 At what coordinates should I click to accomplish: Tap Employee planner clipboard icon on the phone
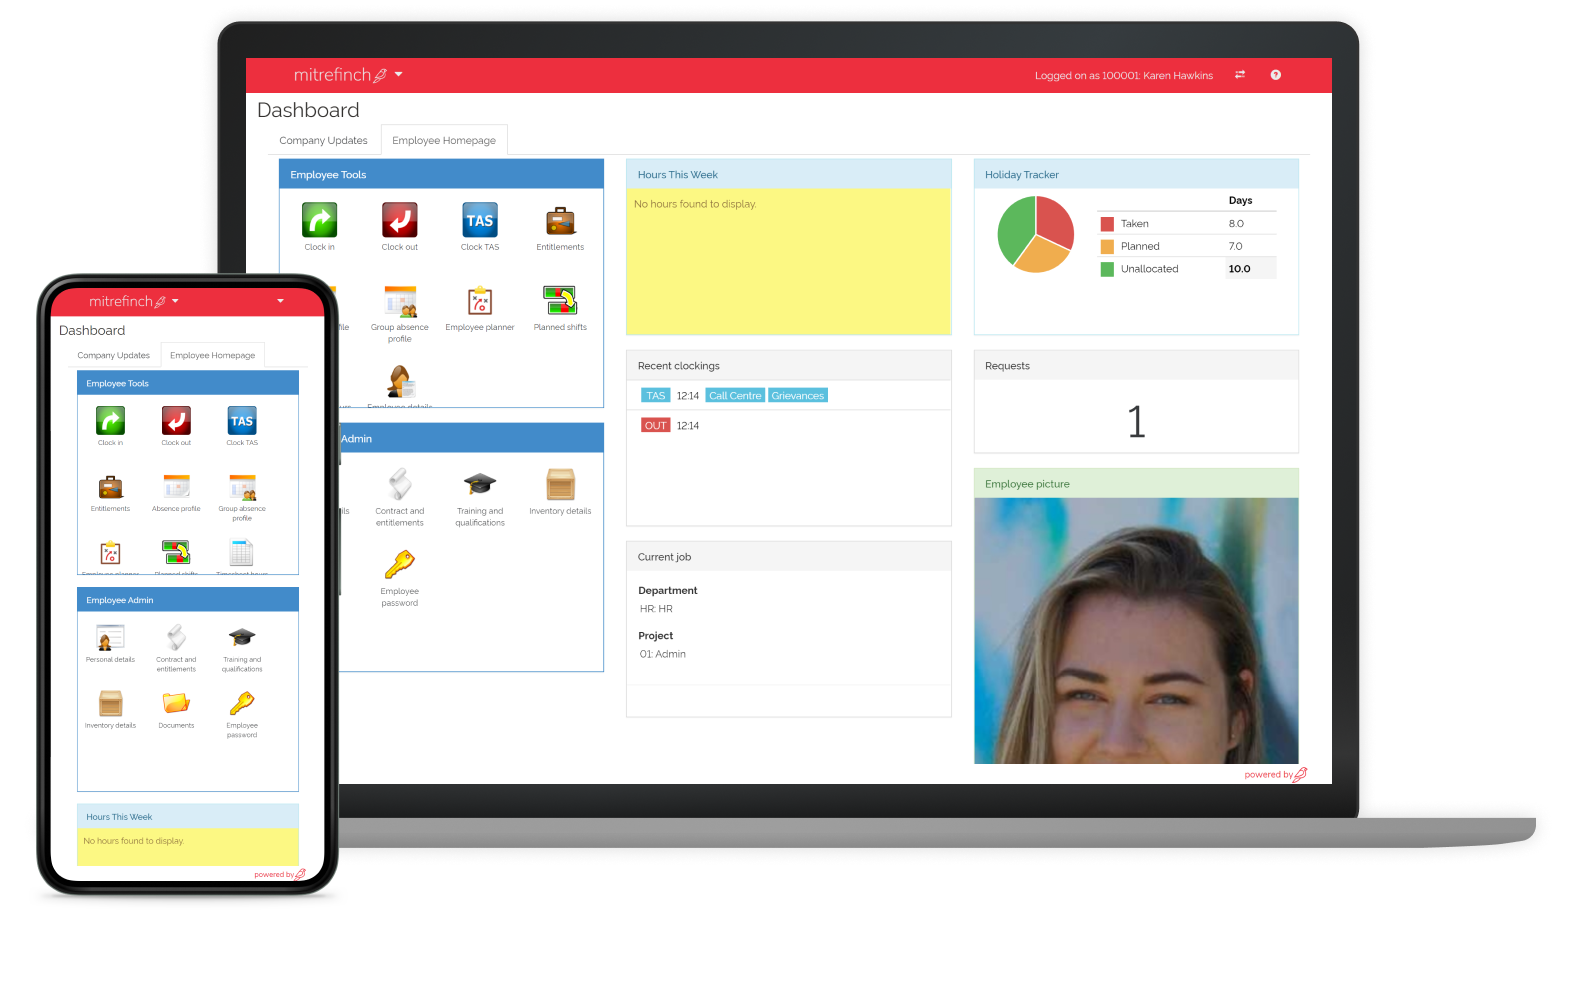(x=110, y=553)
